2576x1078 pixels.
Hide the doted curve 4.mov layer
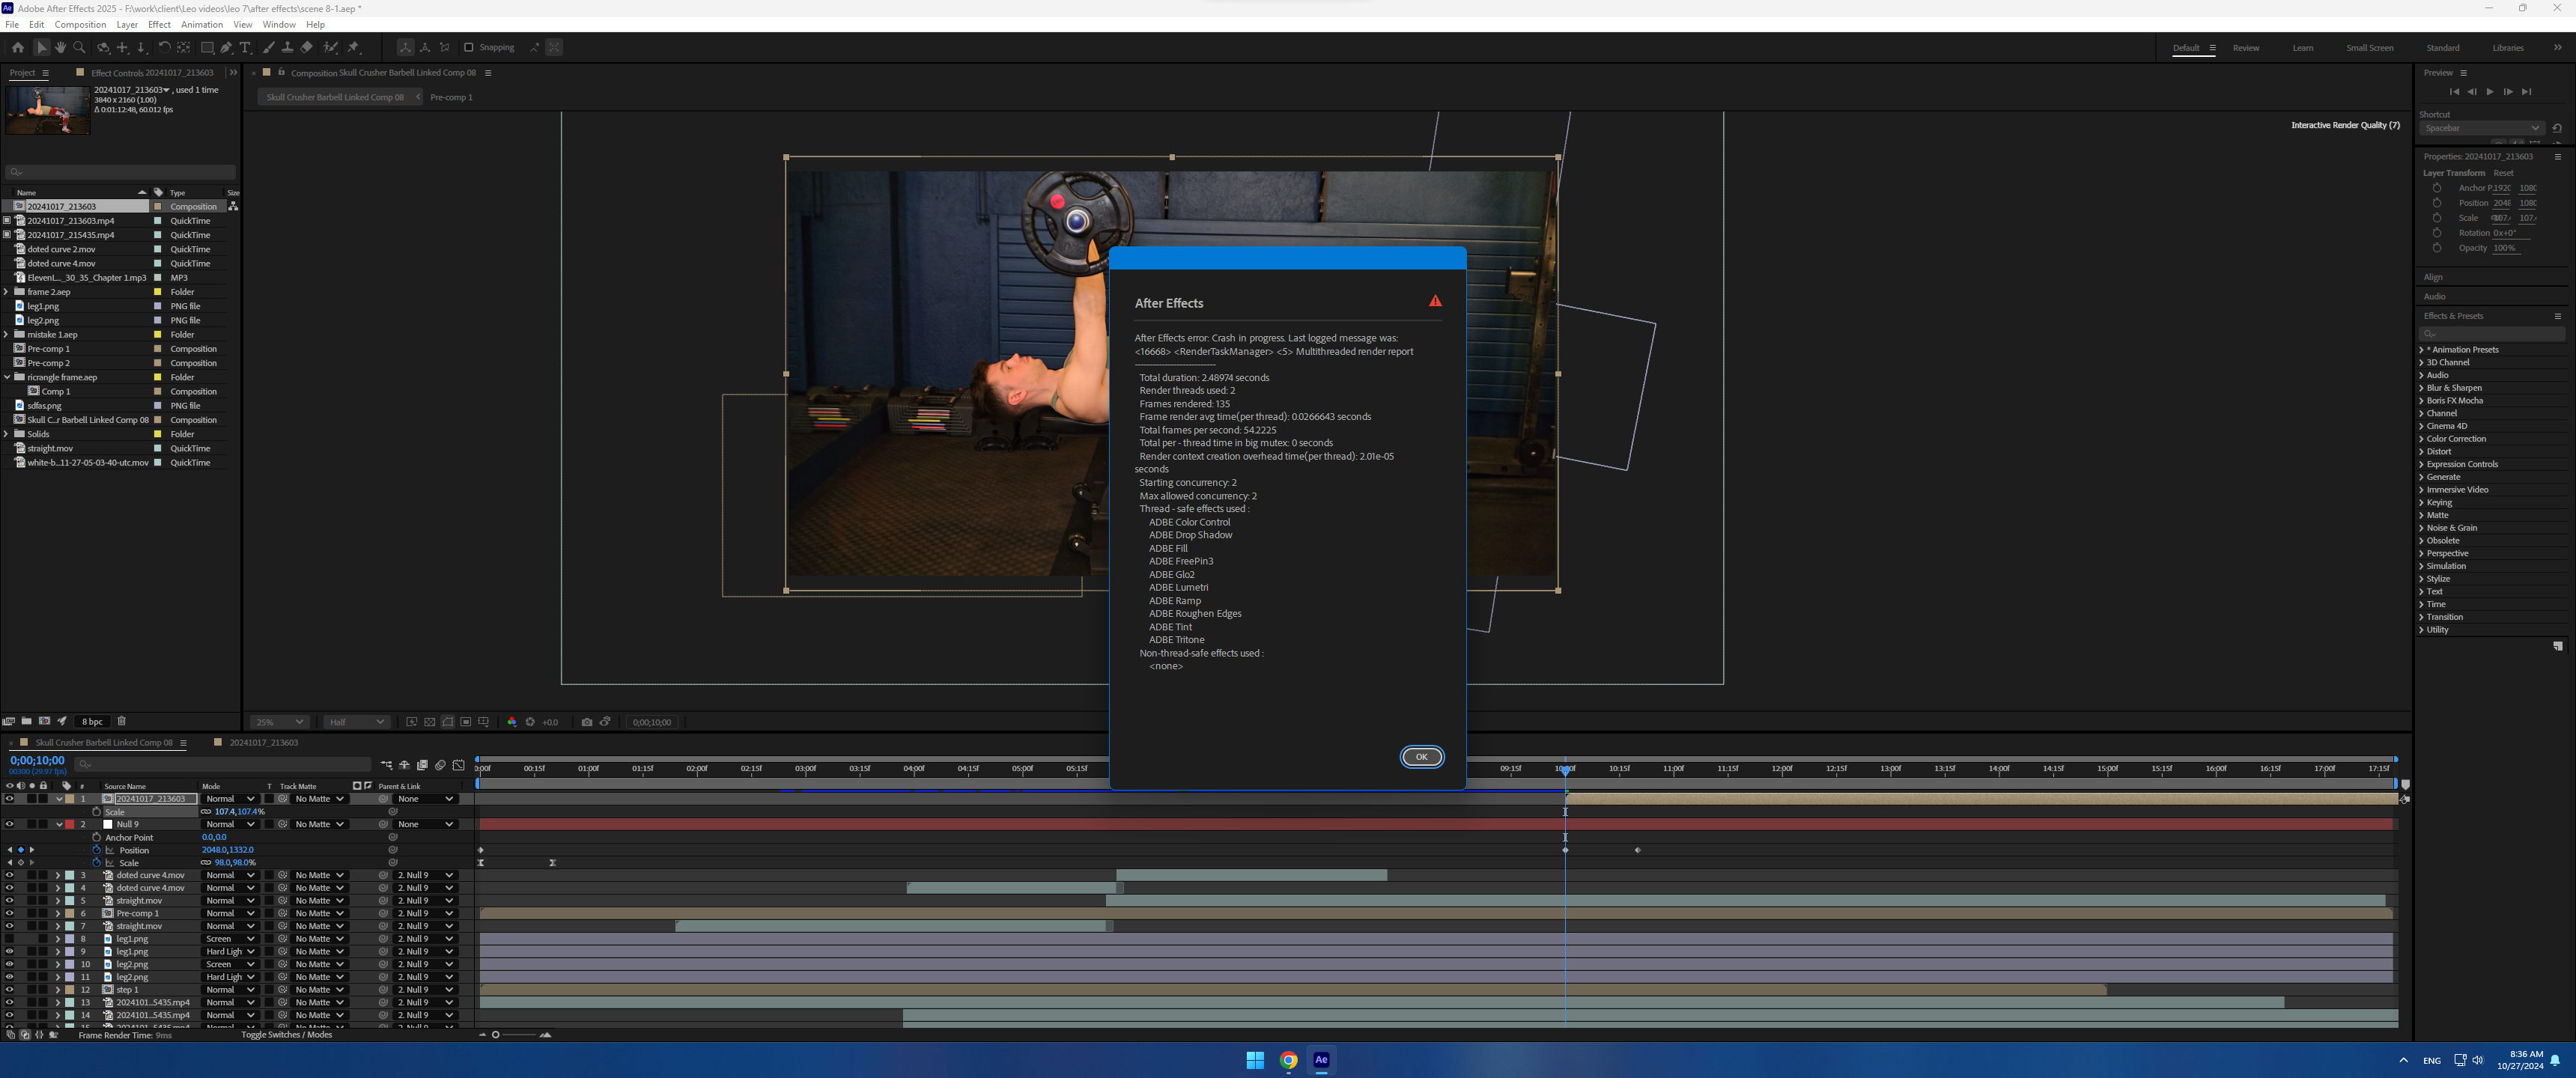coord(9,875)
